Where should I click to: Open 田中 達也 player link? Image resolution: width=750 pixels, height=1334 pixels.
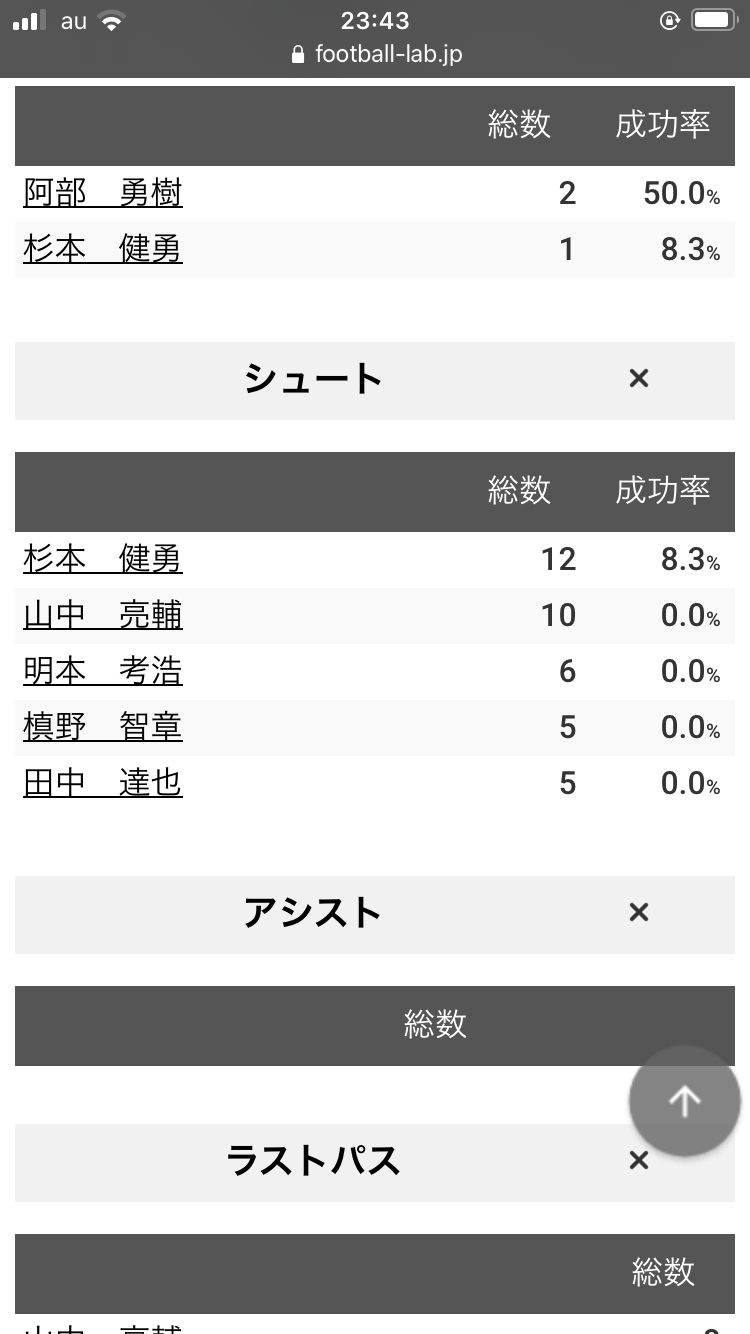[x=103, y=783]
